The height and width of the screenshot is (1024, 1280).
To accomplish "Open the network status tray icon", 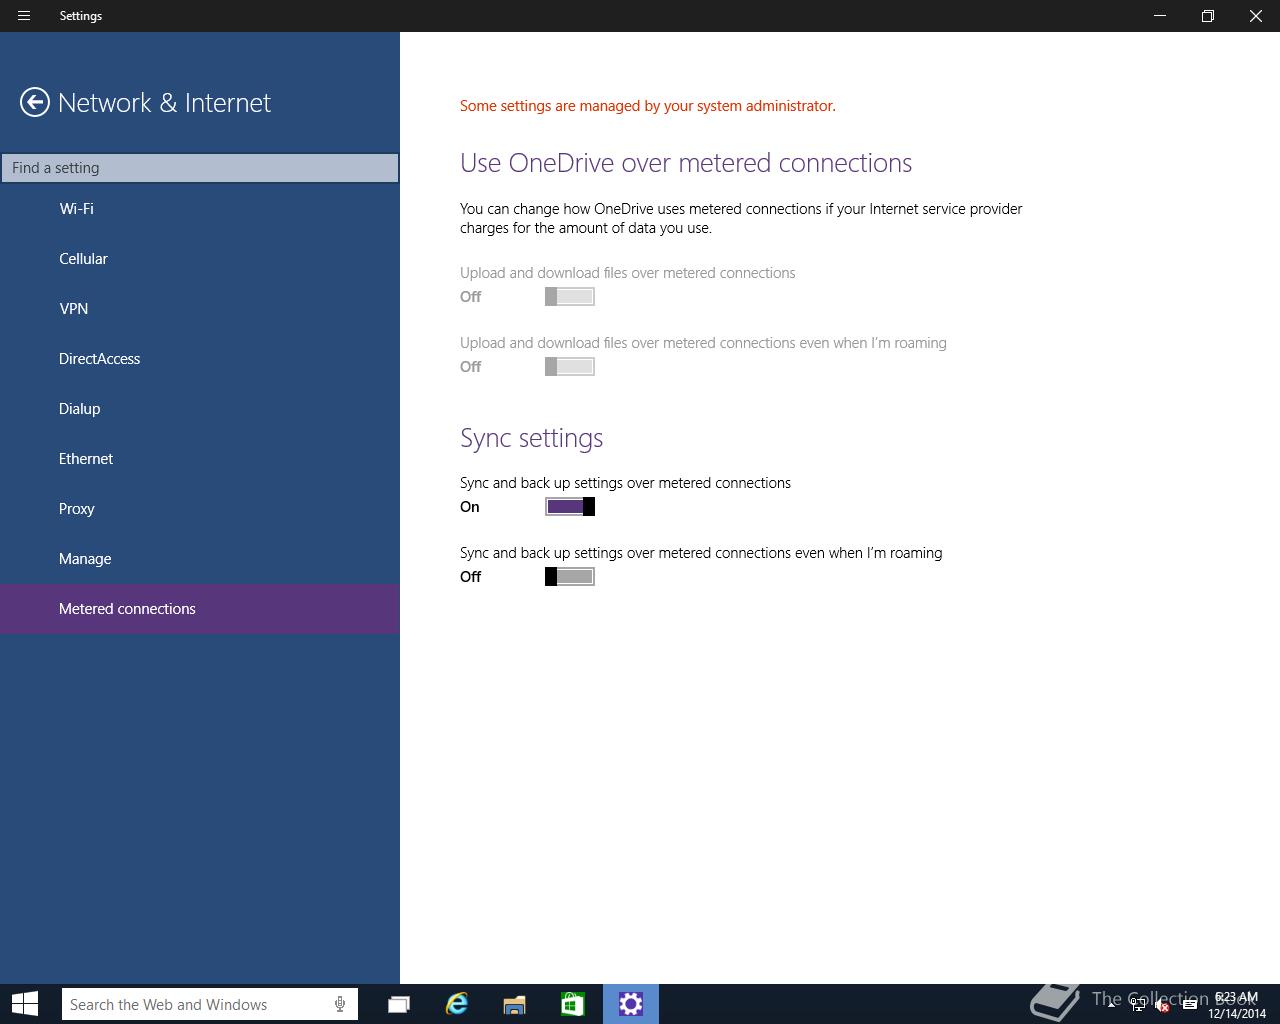I will tap(1138, 1005).
